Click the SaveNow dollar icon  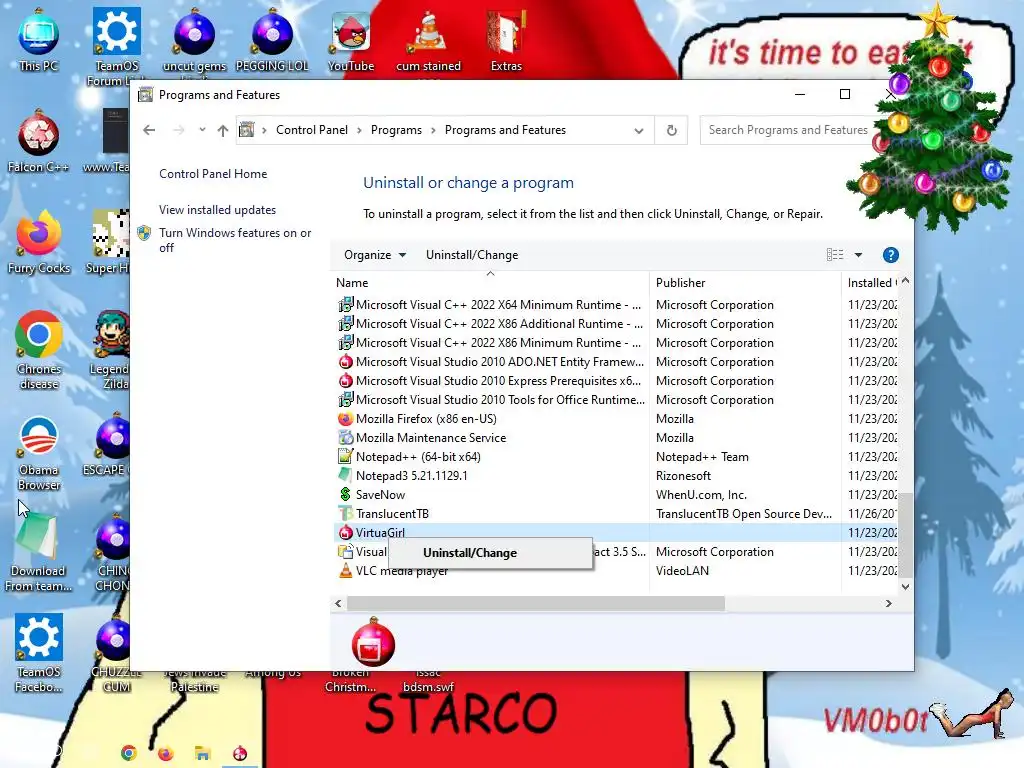[x=345, y=494]
